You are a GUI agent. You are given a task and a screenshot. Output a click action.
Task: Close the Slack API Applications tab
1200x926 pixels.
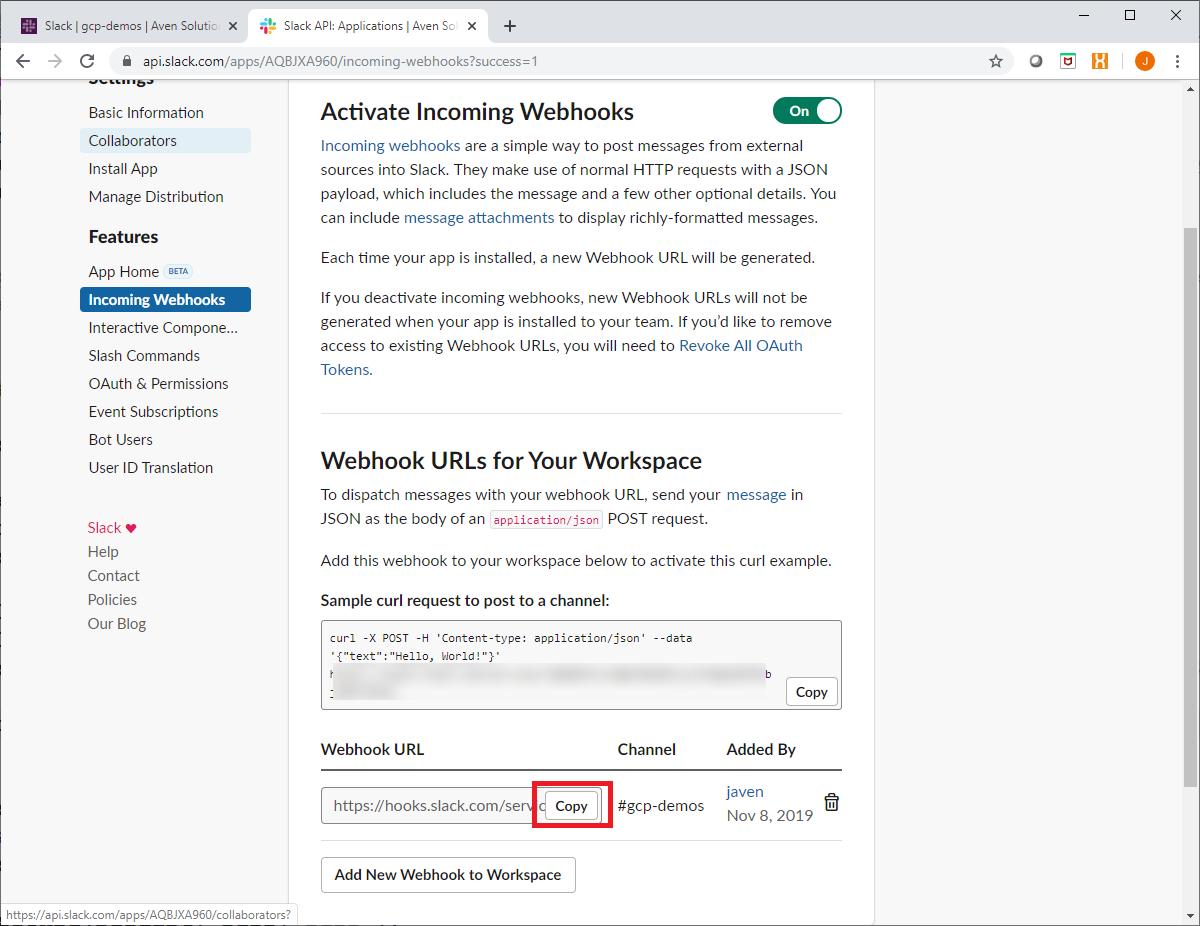[x=472, y=26]
